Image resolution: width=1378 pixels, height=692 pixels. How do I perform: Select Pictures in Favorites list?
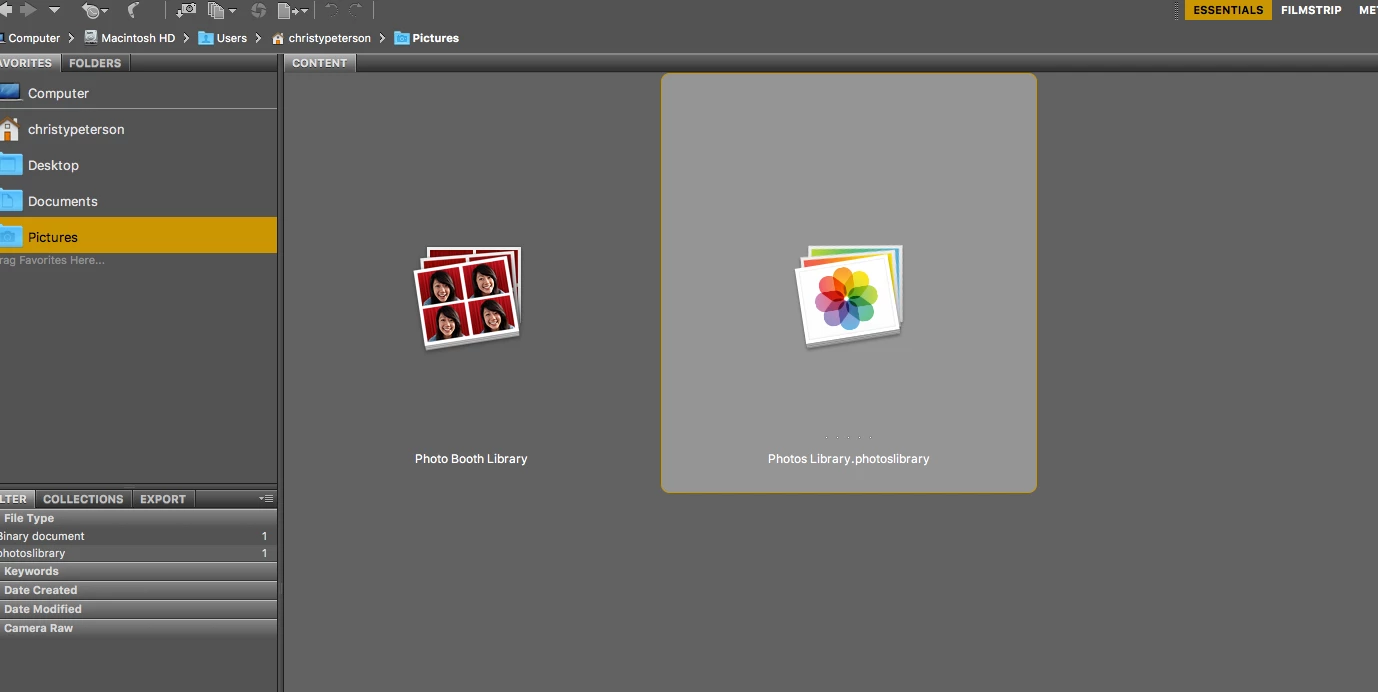(x=138, y=236)
